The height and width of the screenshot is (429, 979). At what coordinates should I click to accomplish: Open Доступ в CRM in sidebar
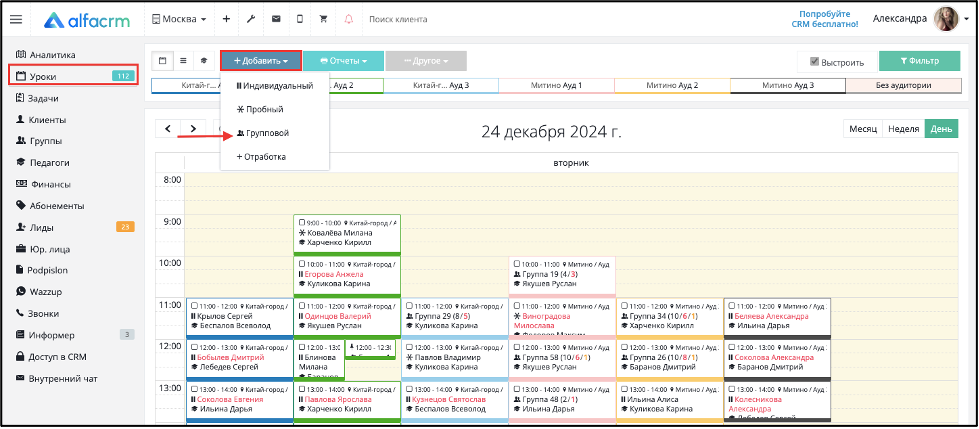click(x=51, y=357)
